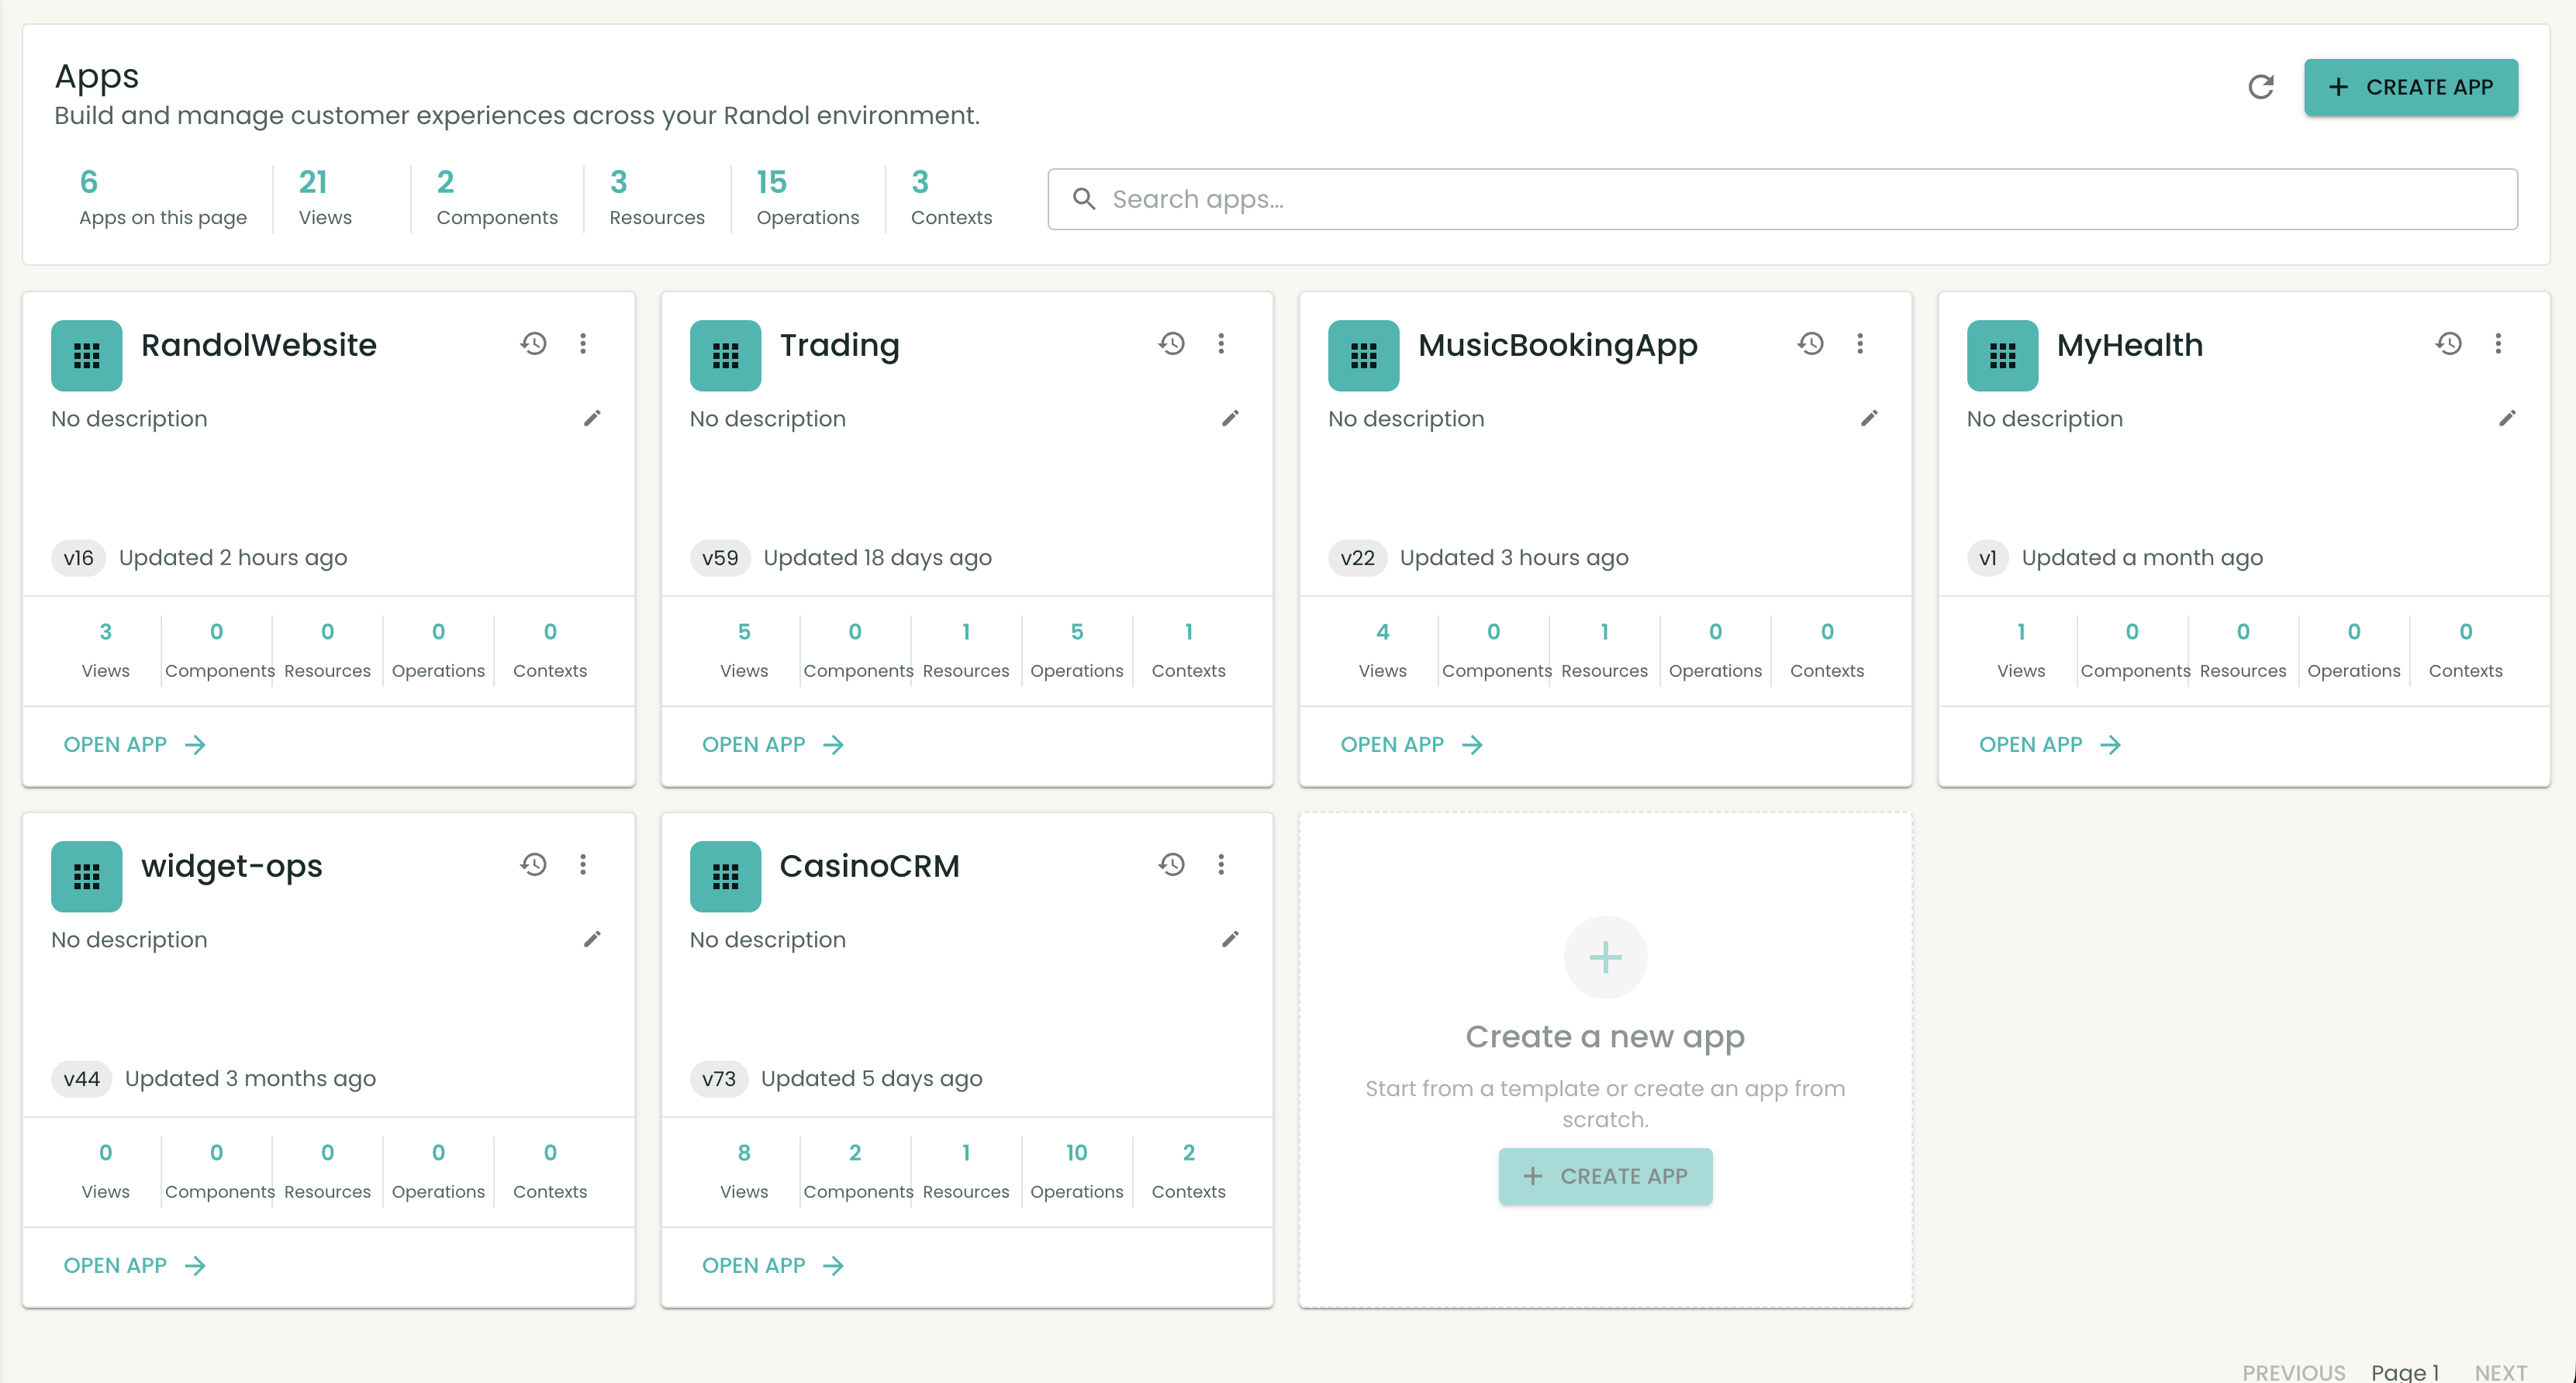Open the RandolWebsite three-dot menu
The image size is (2576, 1383).
tap(583, 344)
